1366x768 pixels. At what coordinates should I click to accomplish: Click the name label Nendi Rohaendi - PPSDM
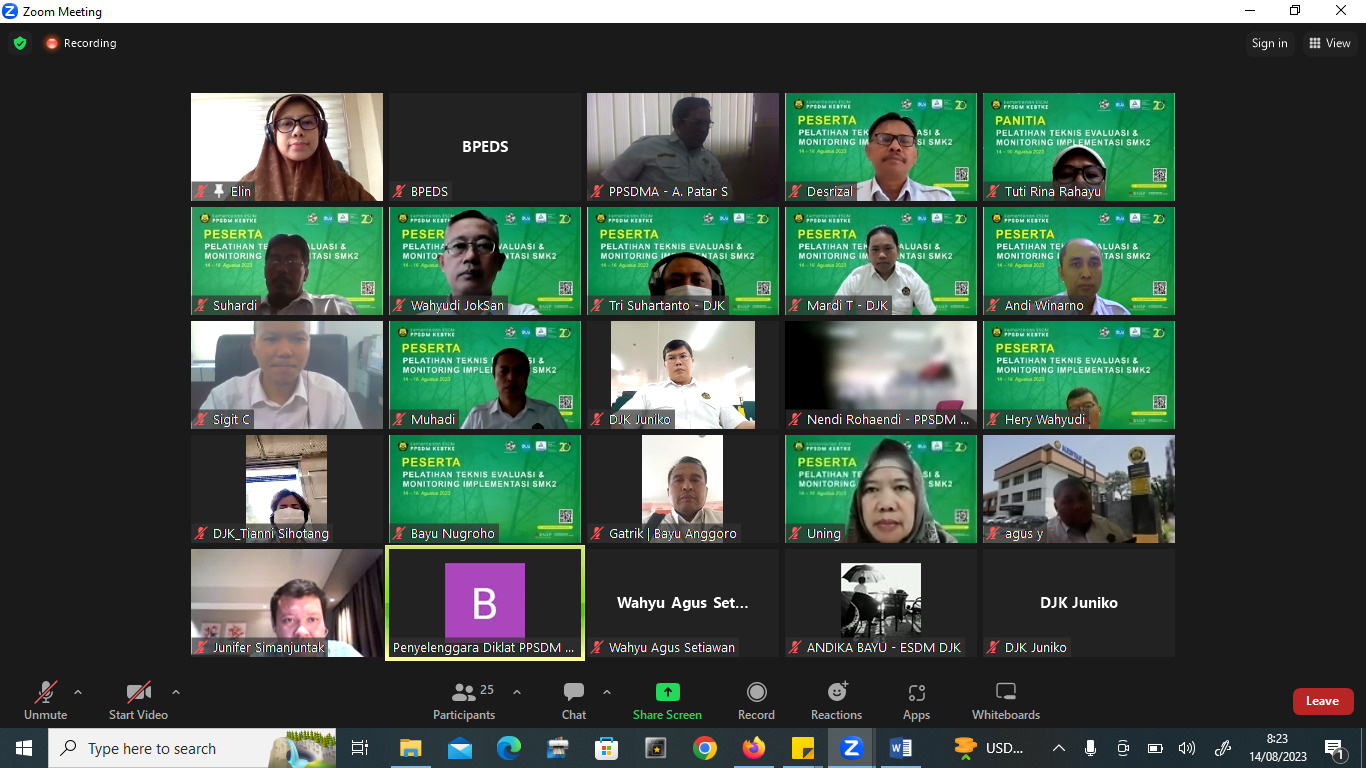tap(888, 420)
